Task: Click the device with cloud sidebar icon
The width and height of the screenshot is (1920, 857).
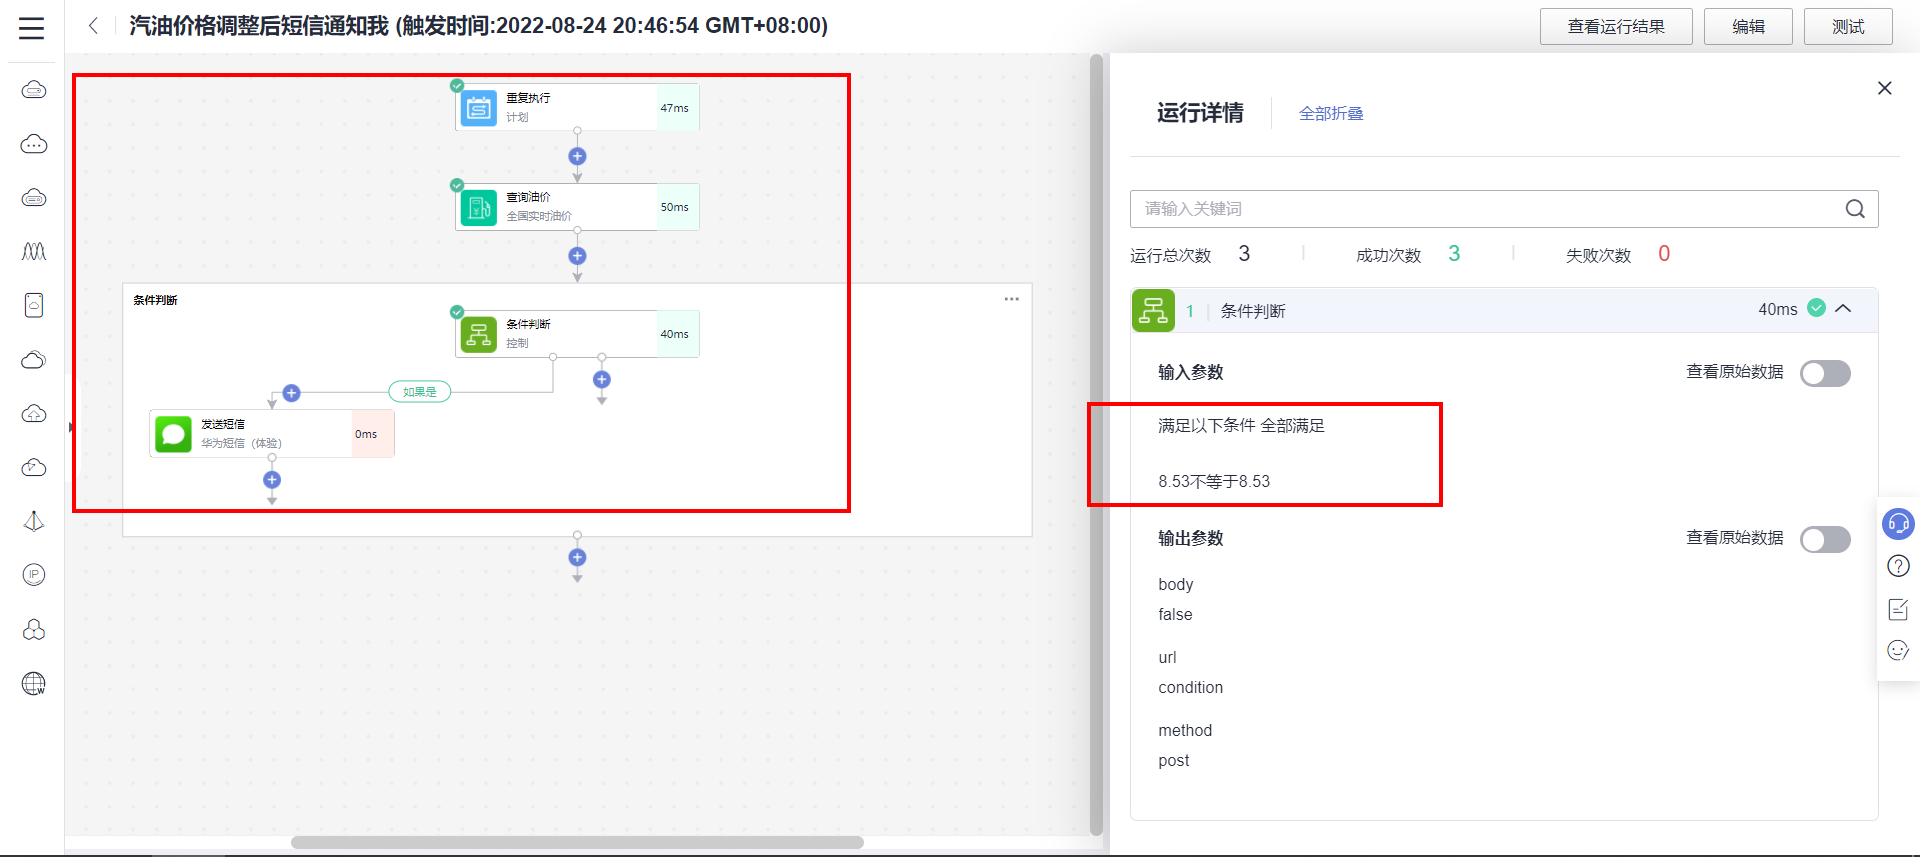Action: (34, 305)
